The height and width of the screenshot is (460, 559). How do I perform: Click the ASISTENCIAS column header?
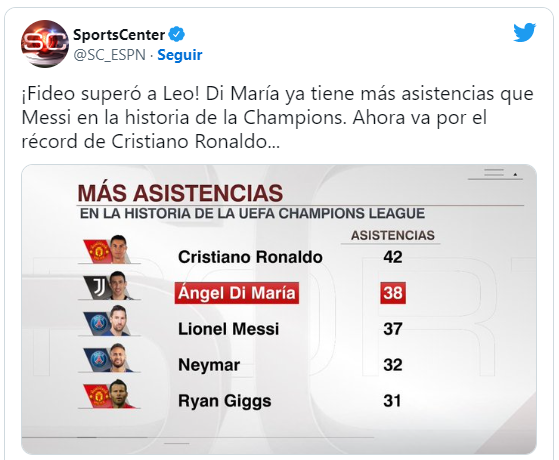(393, 235)
